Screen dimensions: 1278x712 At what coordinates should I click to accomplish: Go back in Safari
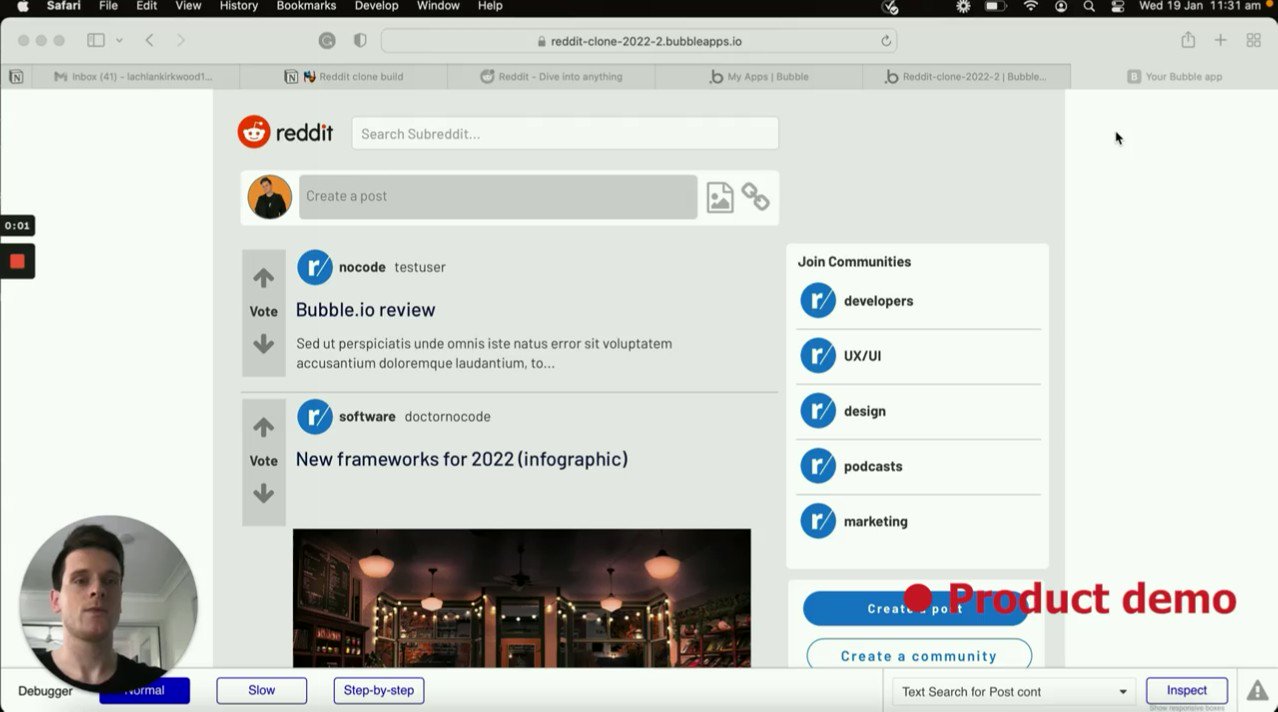[x=149, y=40]
